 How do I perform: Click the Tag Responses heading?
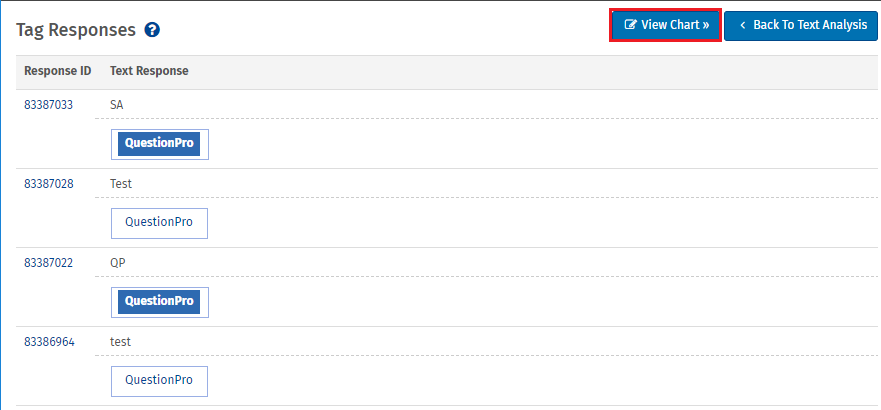pos(76,30)
